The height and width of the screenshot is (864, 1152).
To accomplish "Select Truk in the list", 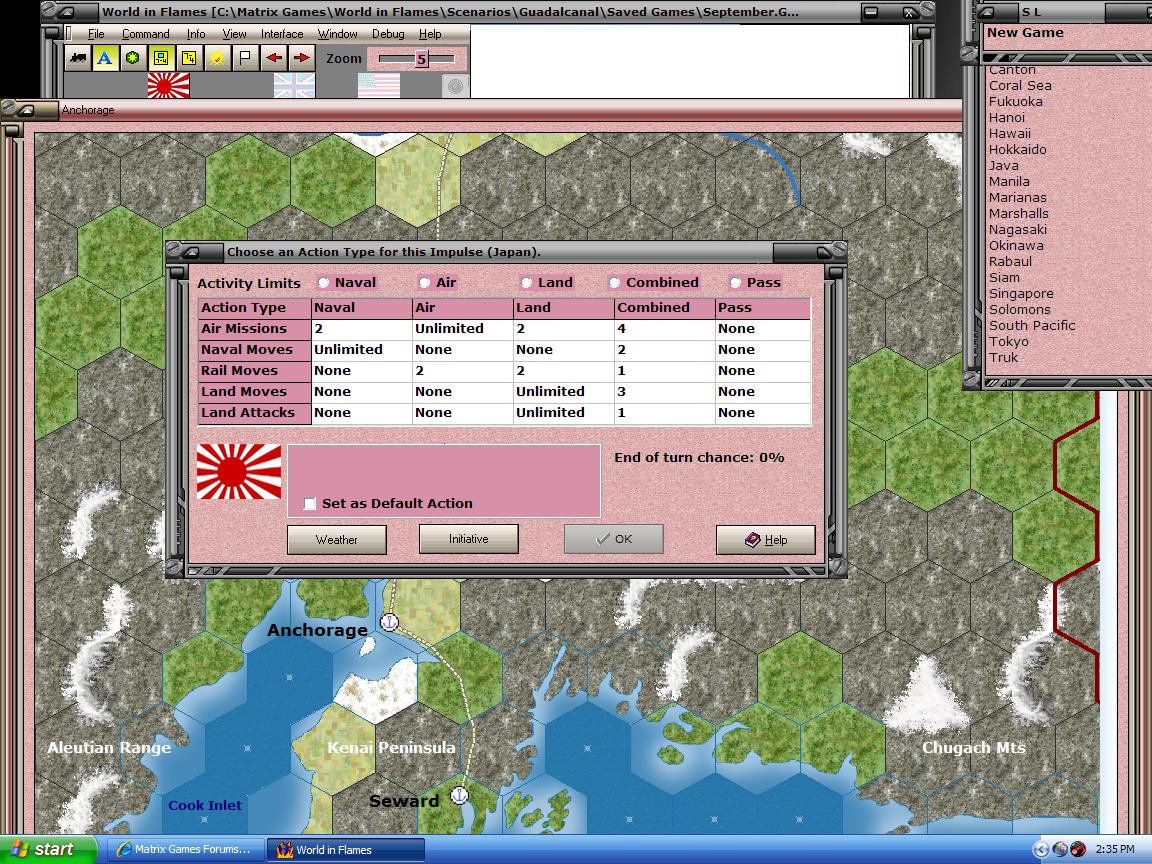I will [1003, 358].
